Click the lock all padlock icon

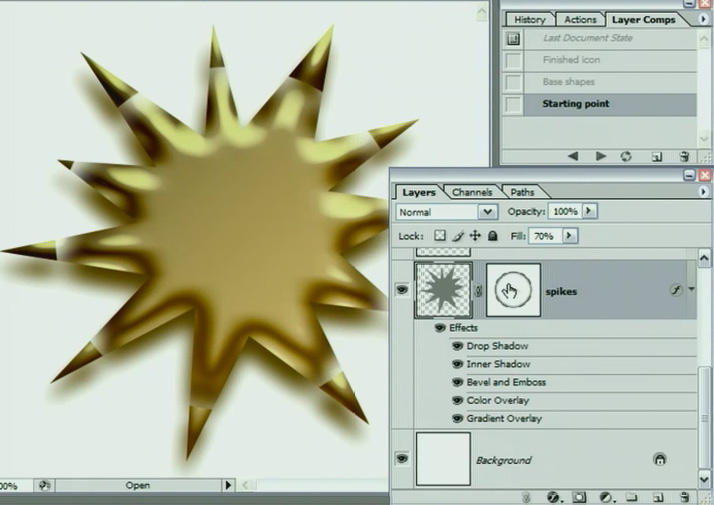(x=492, y=236)
